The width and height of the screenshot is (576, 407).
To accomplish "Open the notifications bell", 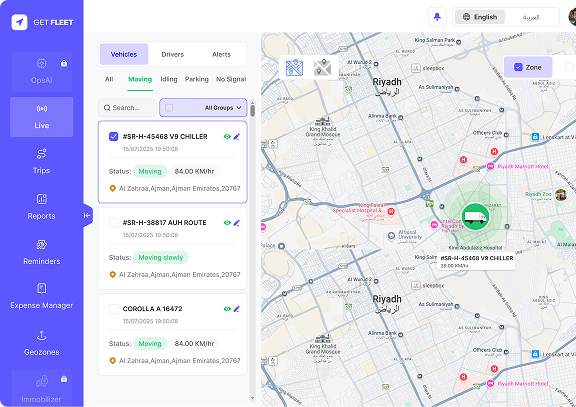I will [x=437, y=17].
